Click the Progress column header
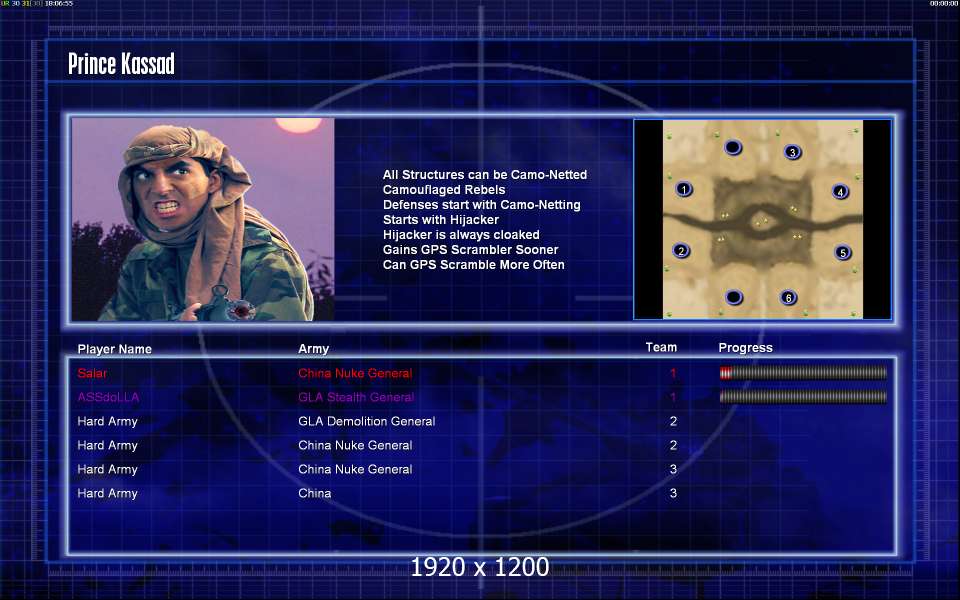 coord(745,348)
